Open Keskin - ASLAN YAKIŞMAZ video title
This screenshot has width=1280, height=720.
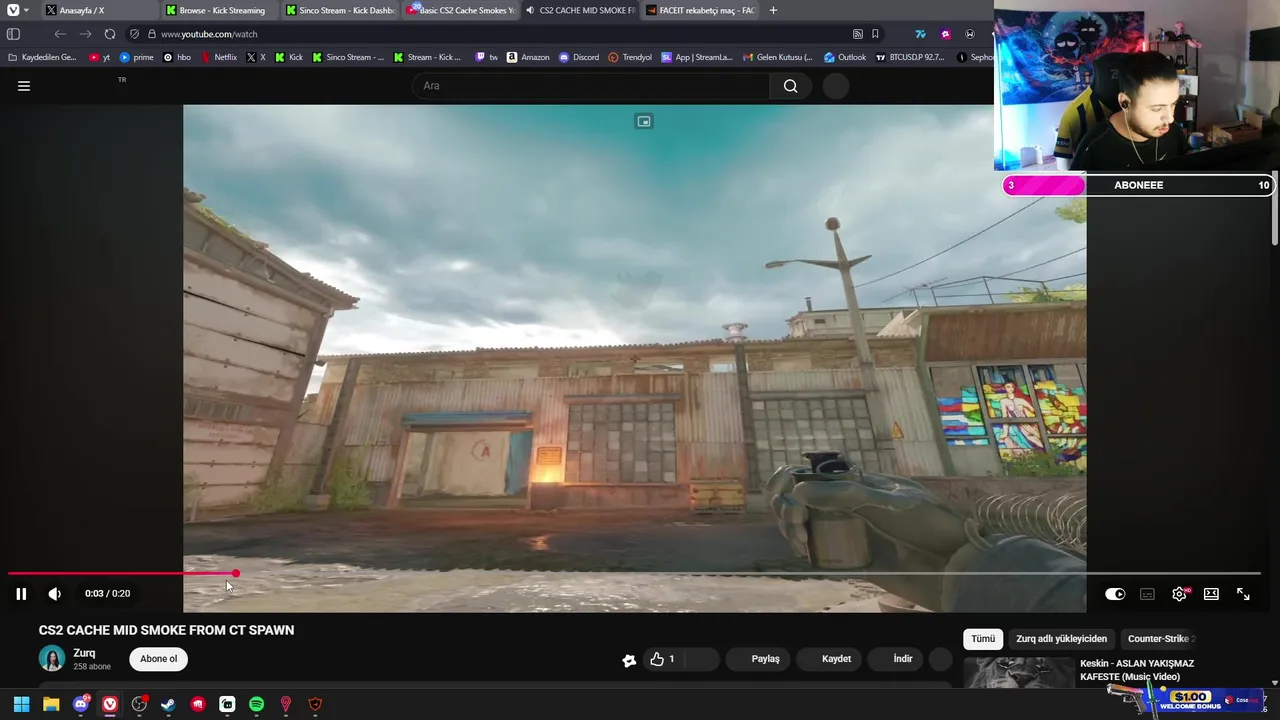point(1137,670)
